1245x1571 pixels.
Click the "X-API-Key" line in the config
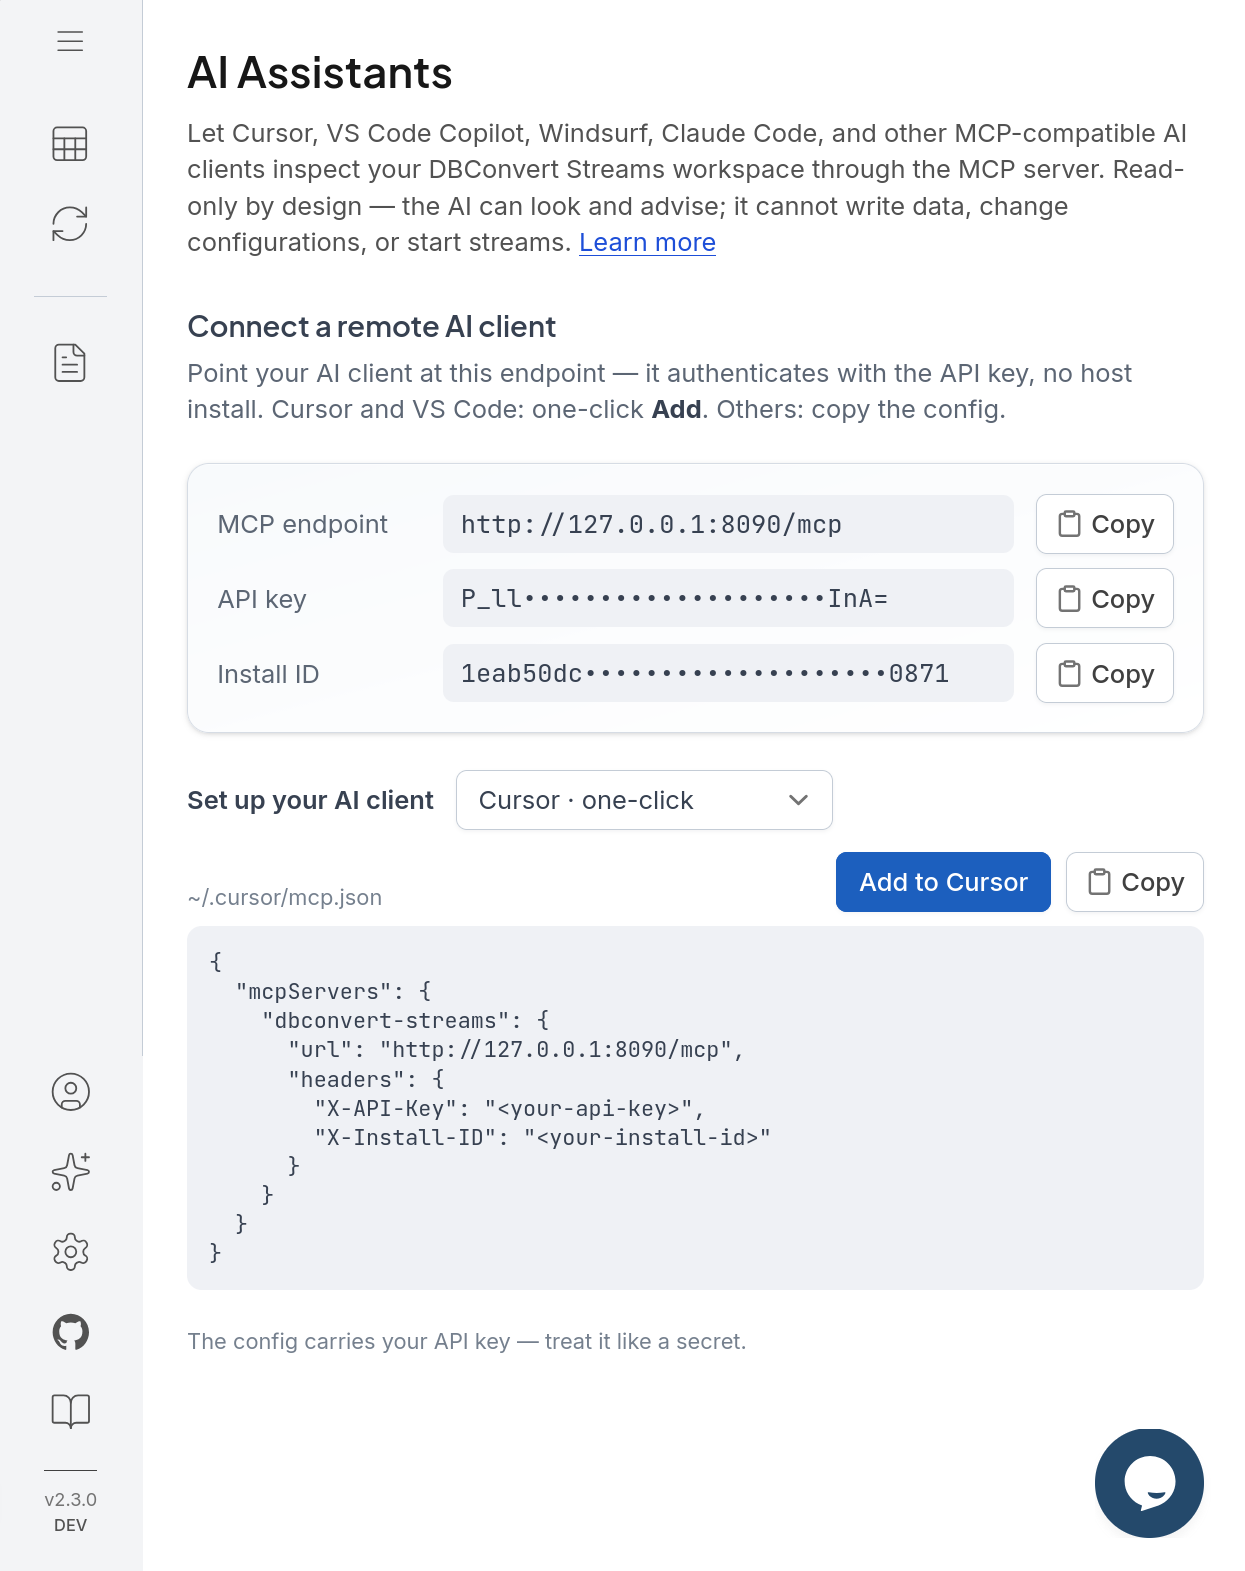510,1109
